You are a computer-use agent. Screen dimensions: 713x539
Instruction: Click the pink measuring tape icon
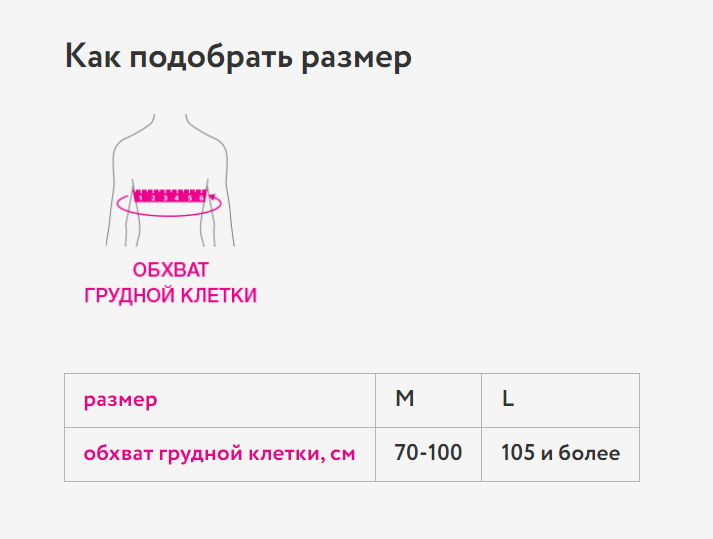pyautogui.click(x=170, y=191)
